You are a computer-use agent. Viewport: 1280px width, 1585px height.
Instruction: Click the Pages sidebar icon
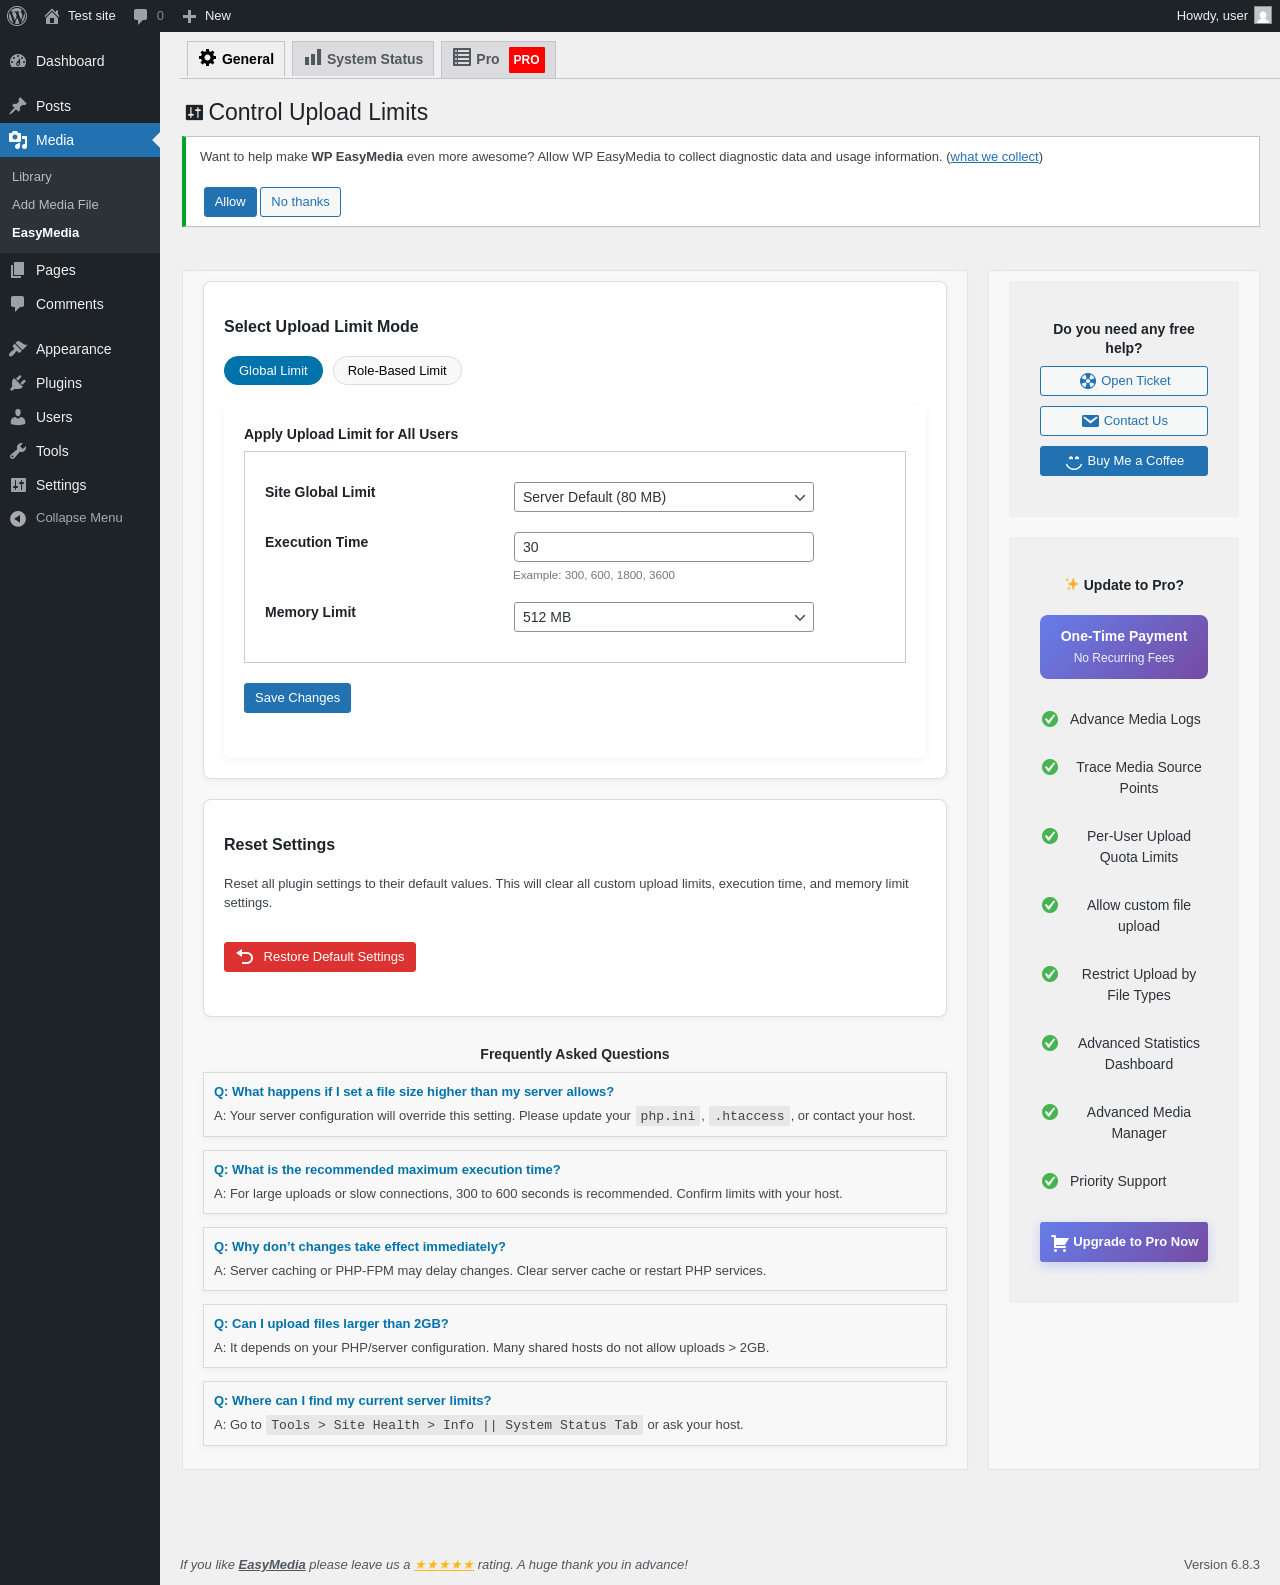(18, 270)
